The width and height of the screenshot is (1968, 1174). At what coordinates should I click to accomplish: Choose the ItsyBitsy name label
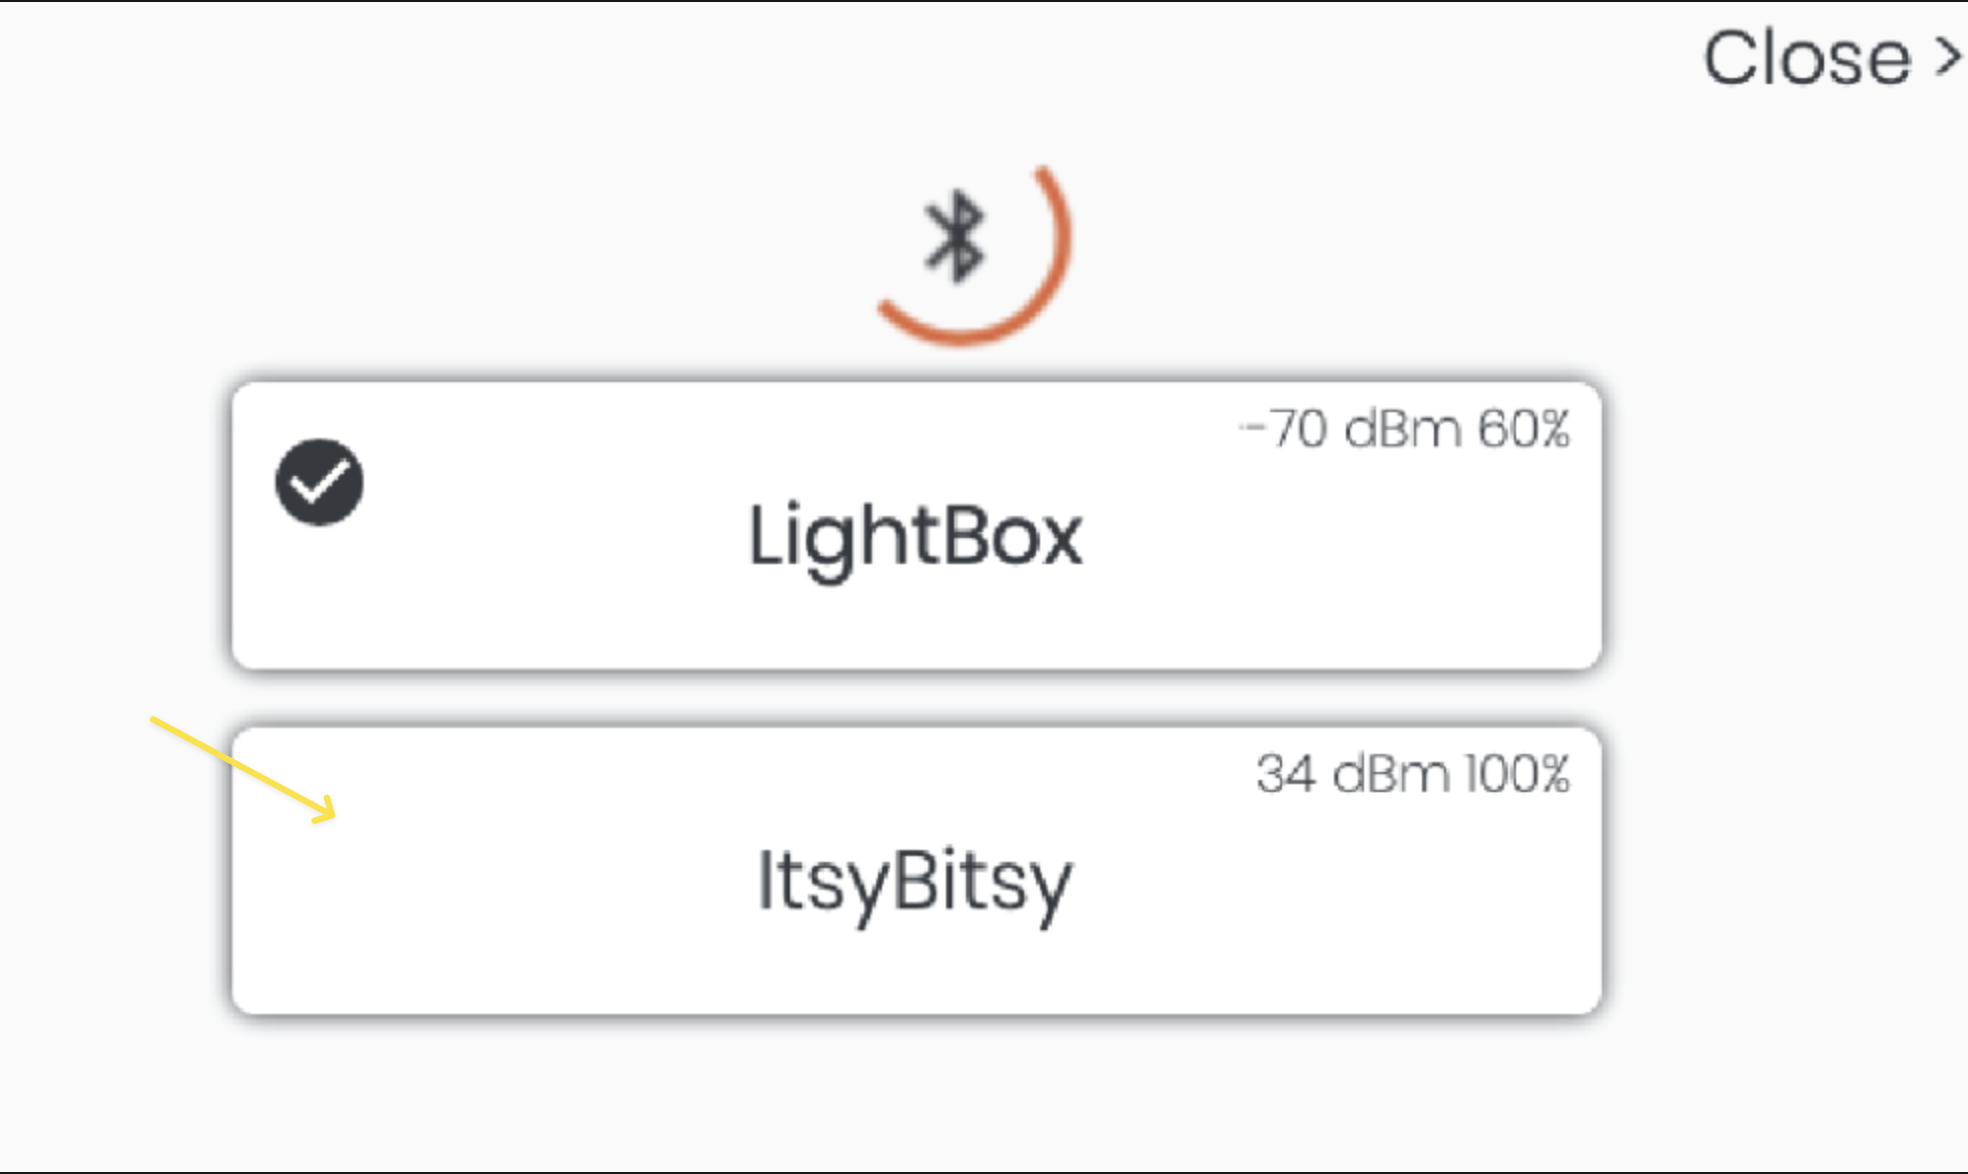click(914, 883)
